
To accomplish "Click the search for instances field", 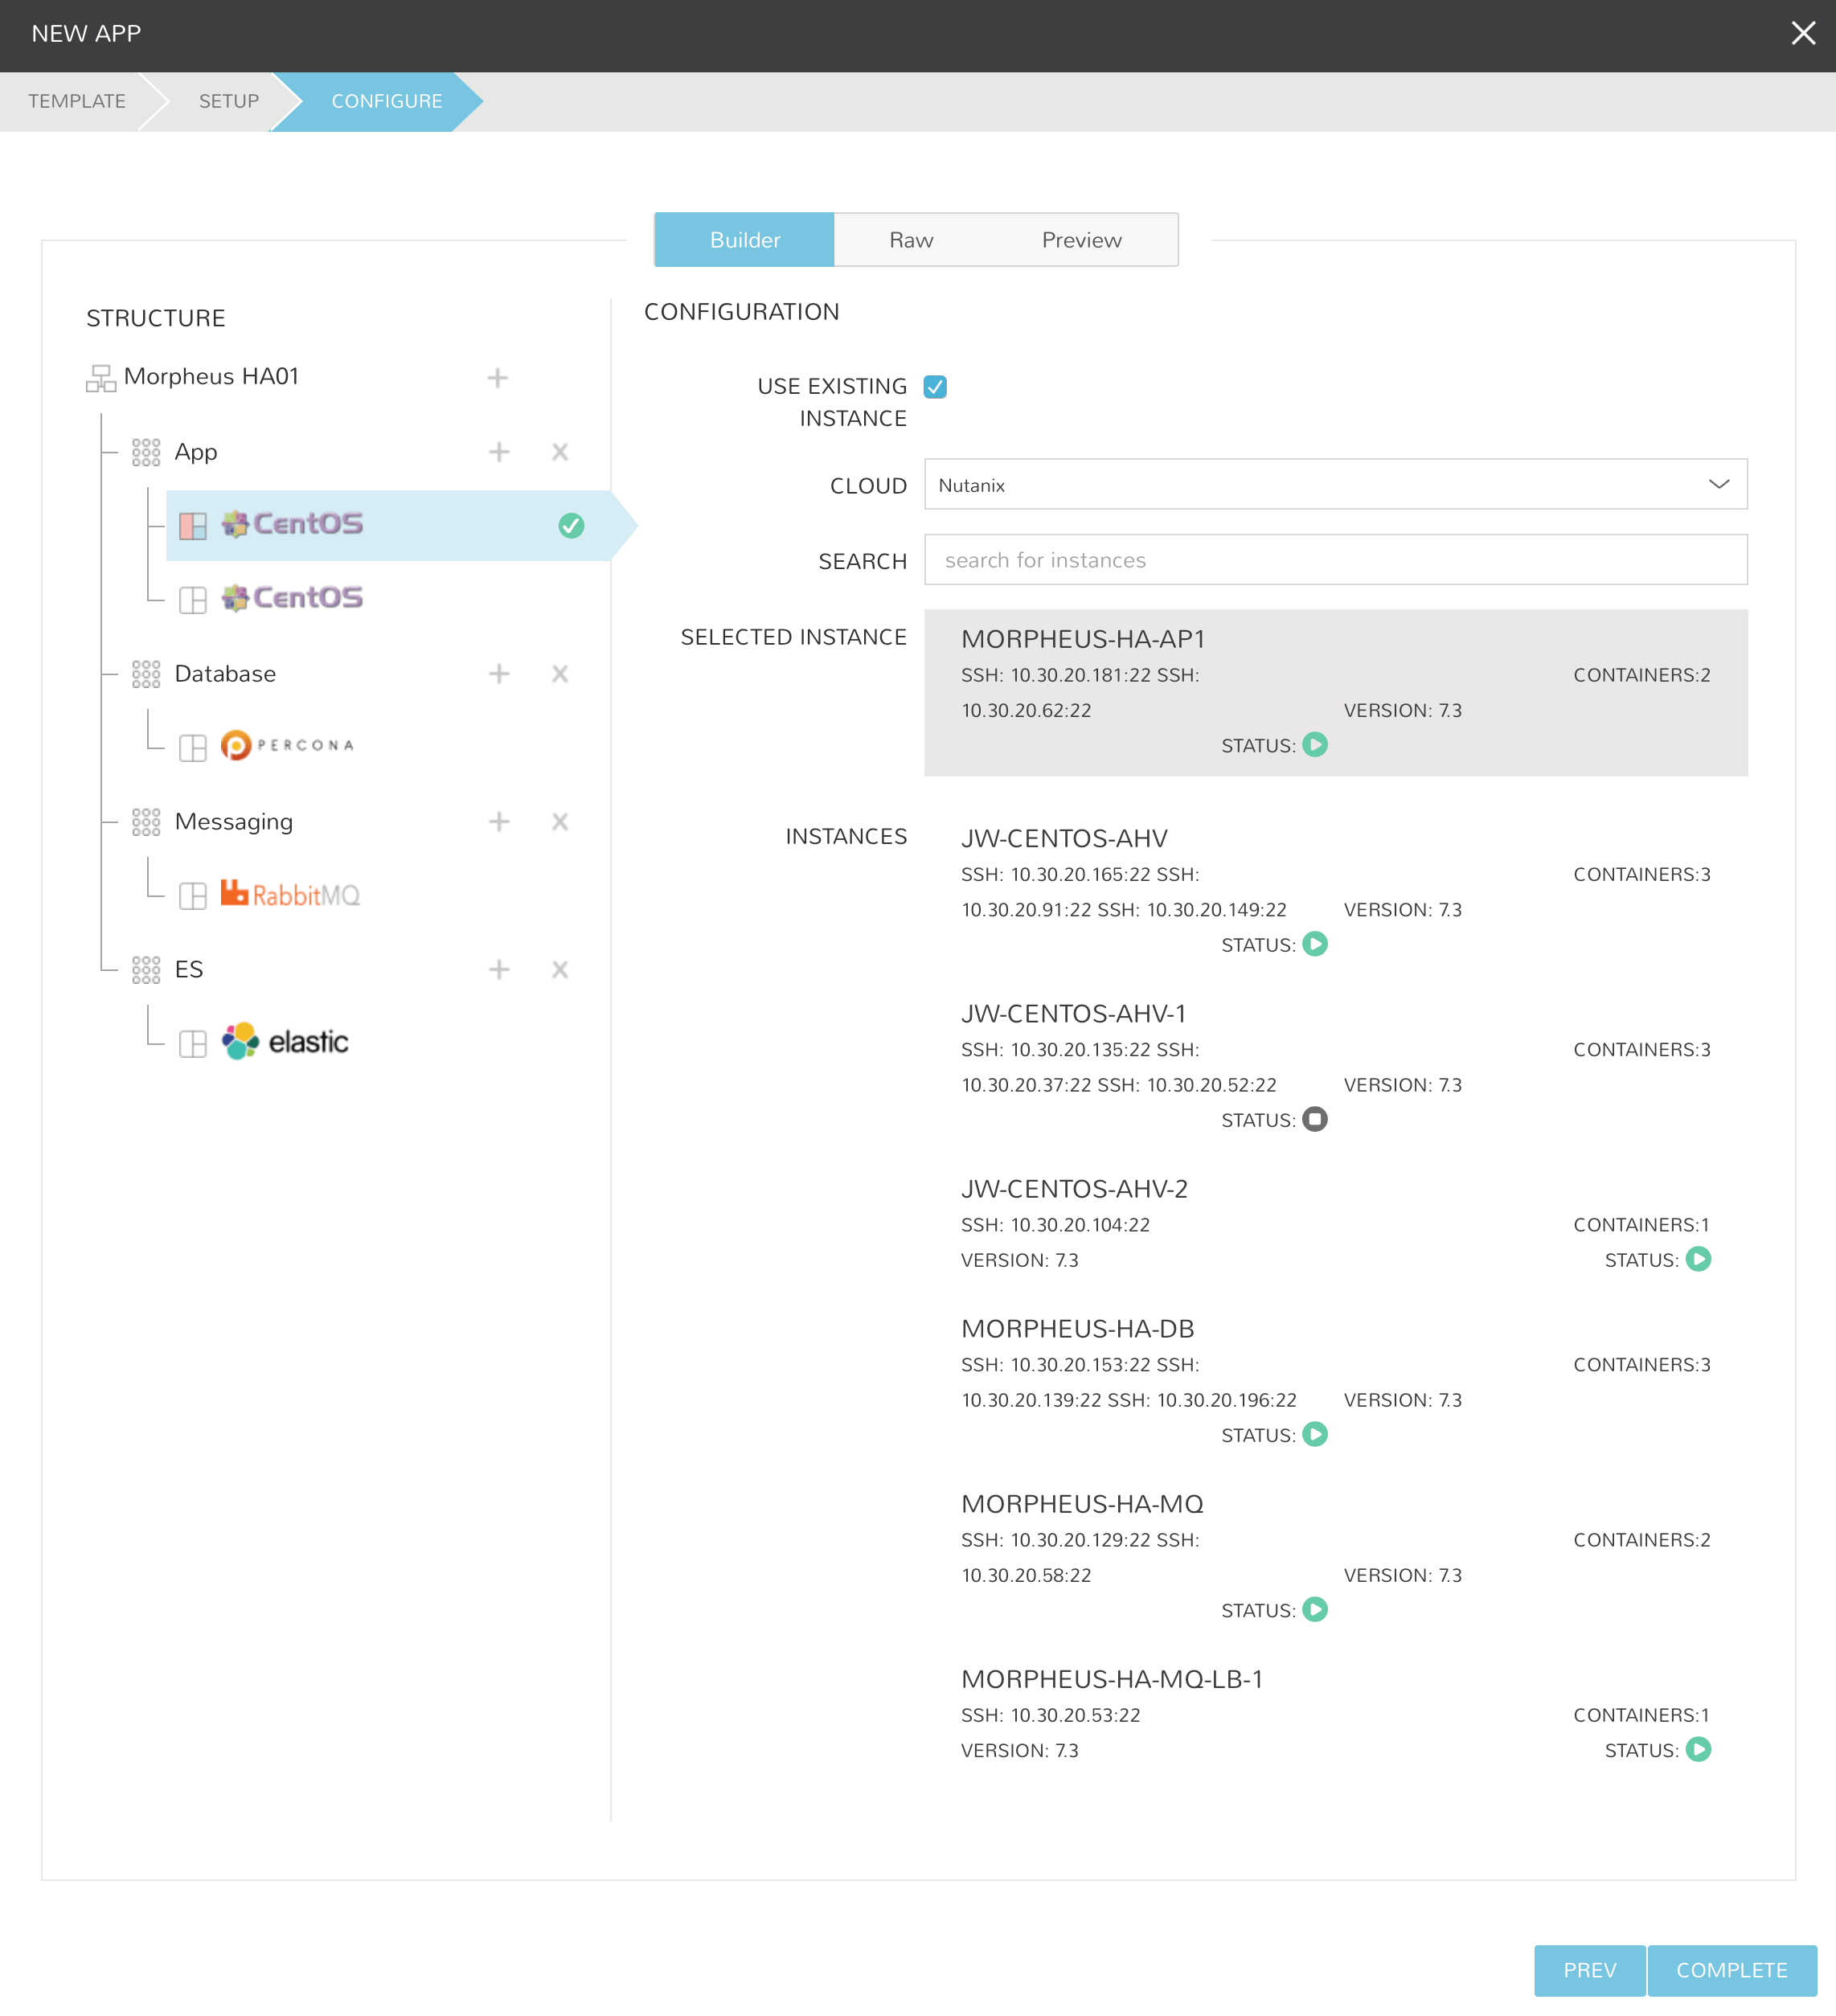I will (1335, 560).
